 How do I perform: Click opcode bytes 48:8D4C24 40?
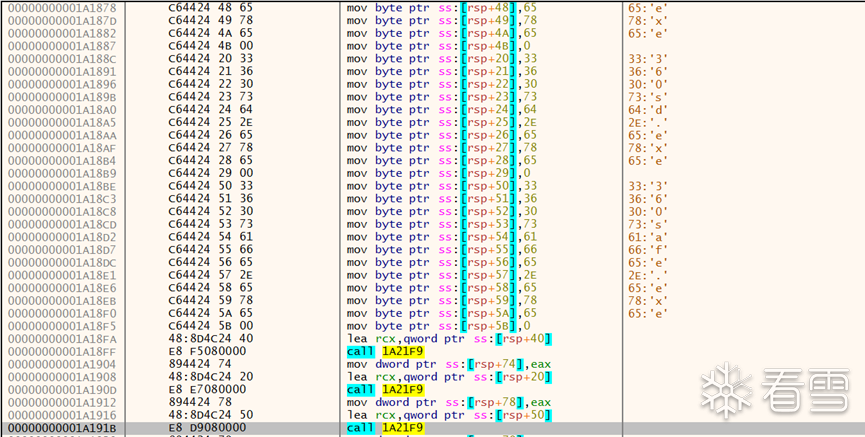[211, 339]
